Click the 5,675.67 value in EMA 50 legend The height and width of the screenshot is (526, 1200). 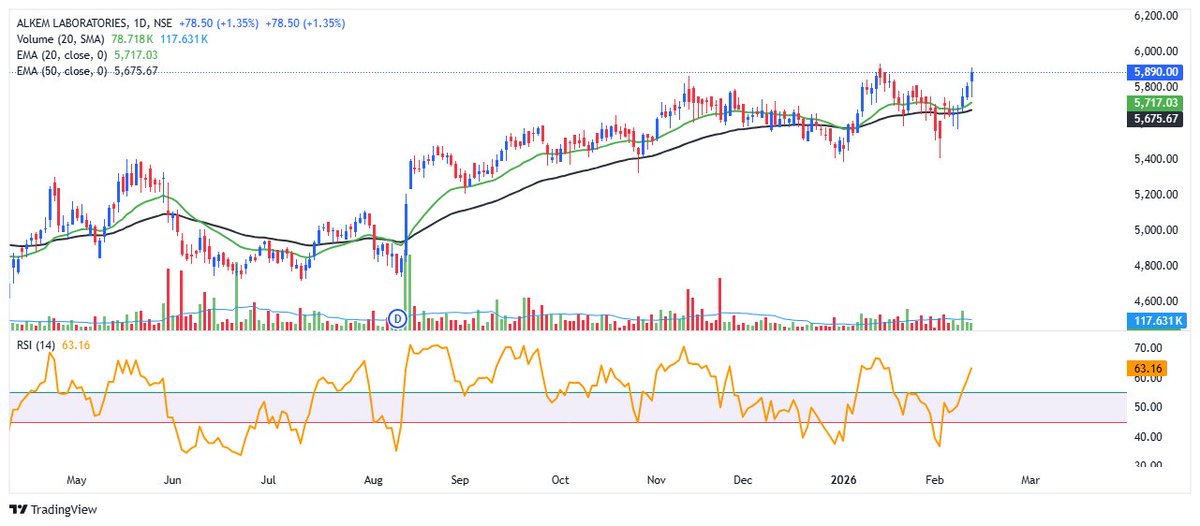click(138, 70)
